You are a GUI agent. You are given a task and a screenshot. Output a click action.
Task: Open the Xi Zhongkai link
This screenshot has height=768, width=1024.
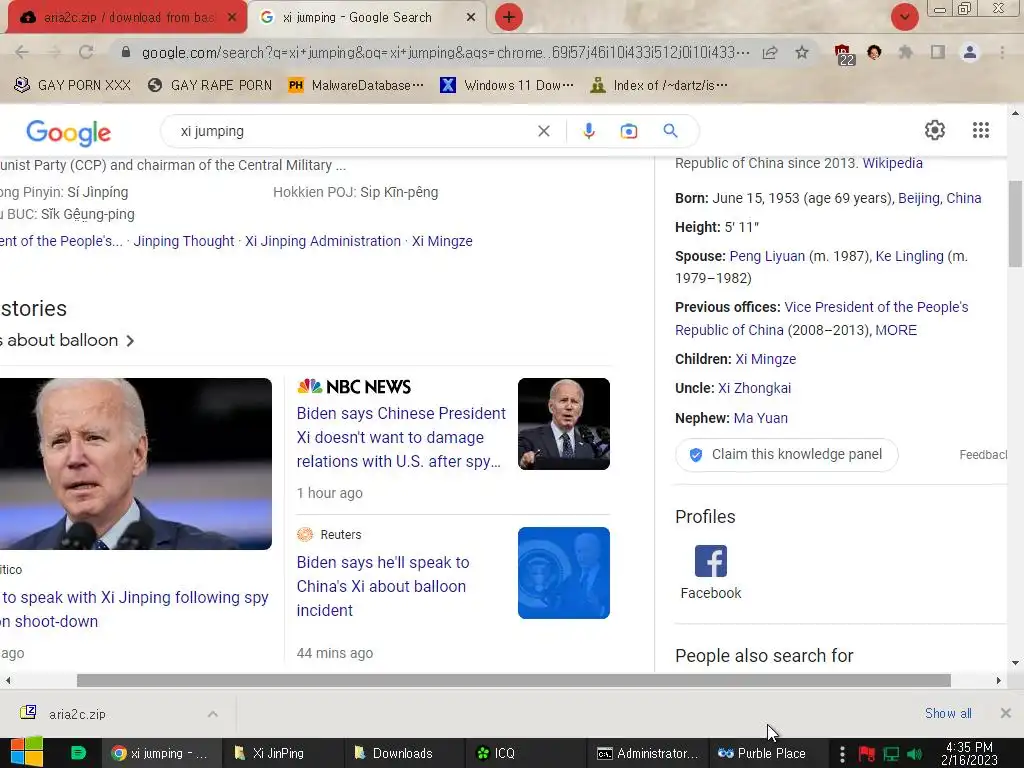tap(754, 388)
